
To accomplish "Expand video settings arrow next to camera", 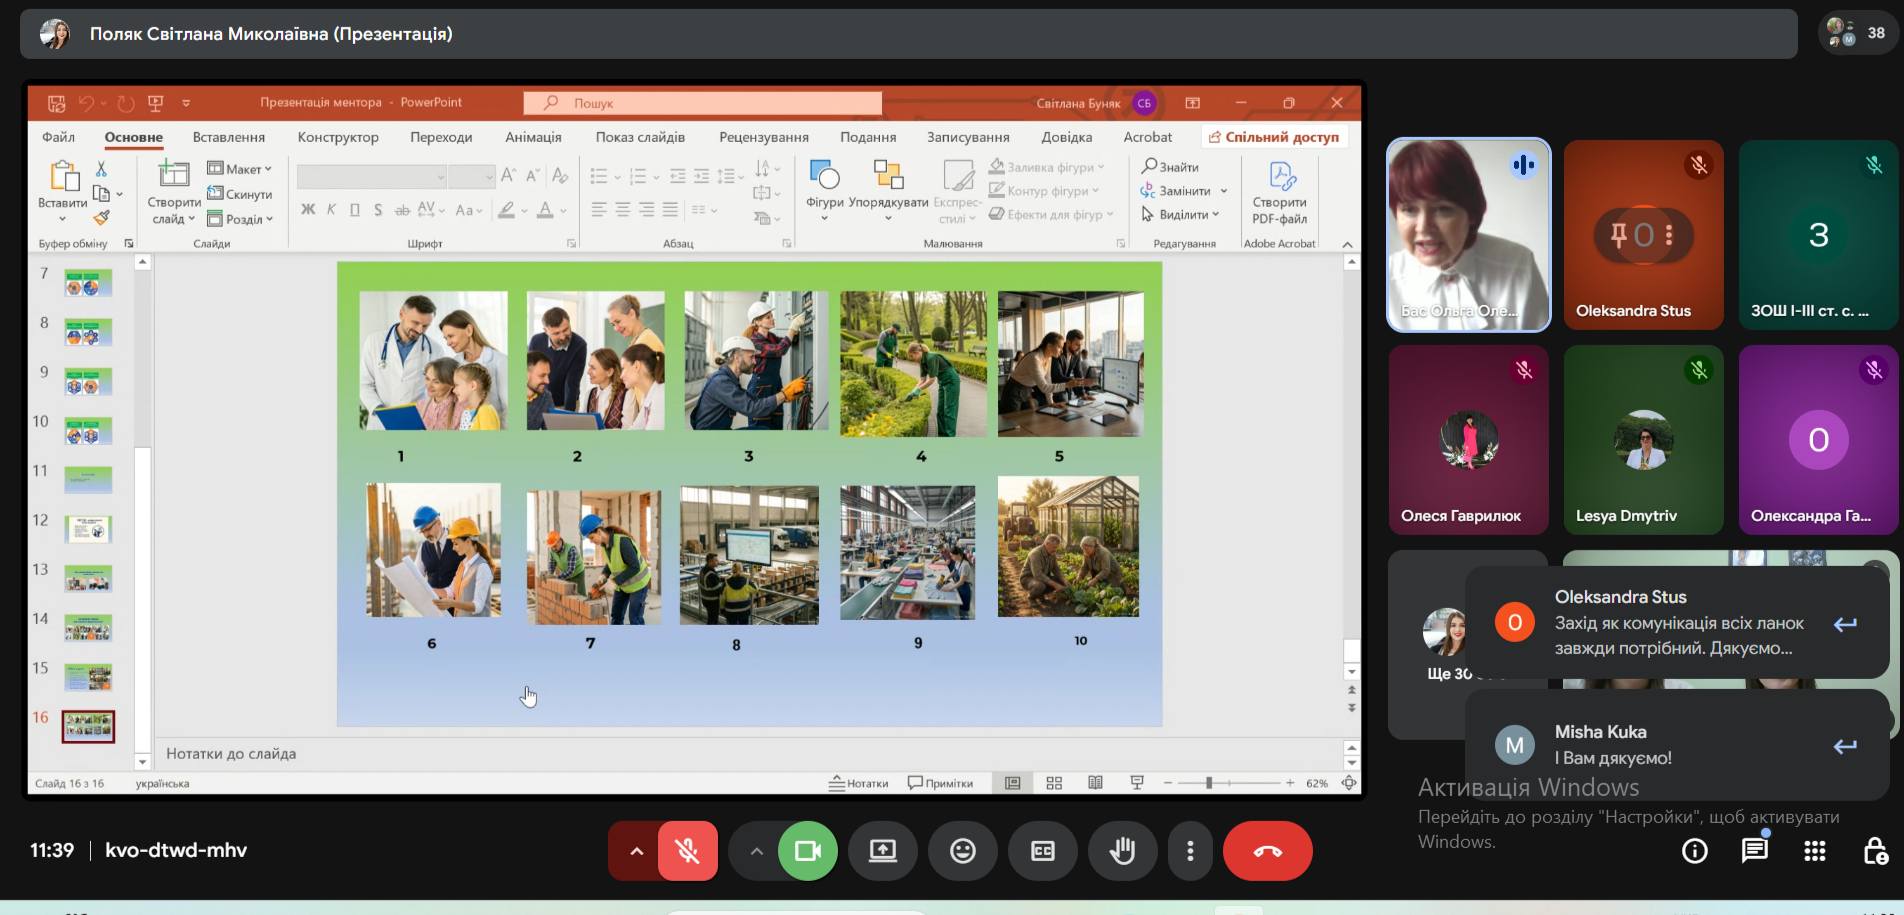I will 756,851.
